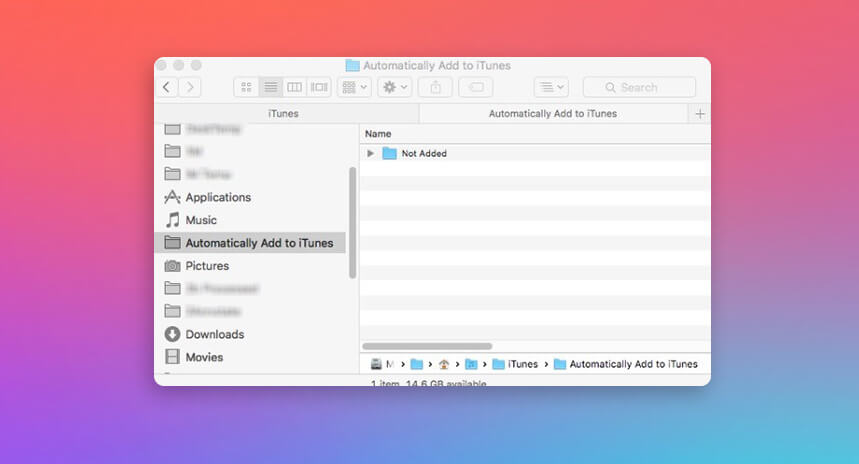Click the close window button

pyautogui.click(x=162, y=66)
